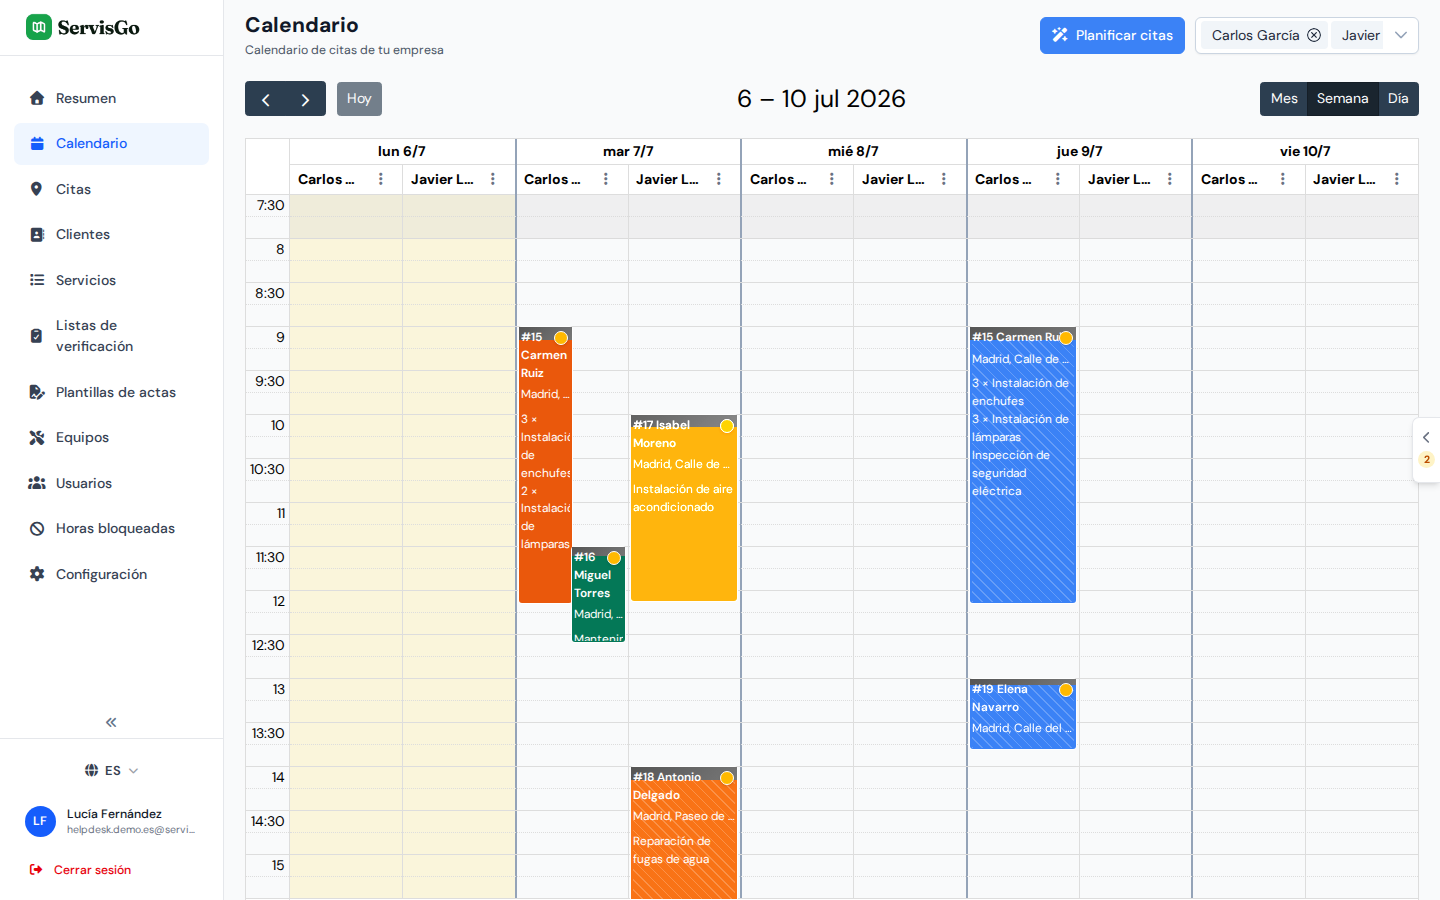Open Carlos column menu for lun 6/7
The width and height of the screenshot is (1440, 900).
coord(381,179)
